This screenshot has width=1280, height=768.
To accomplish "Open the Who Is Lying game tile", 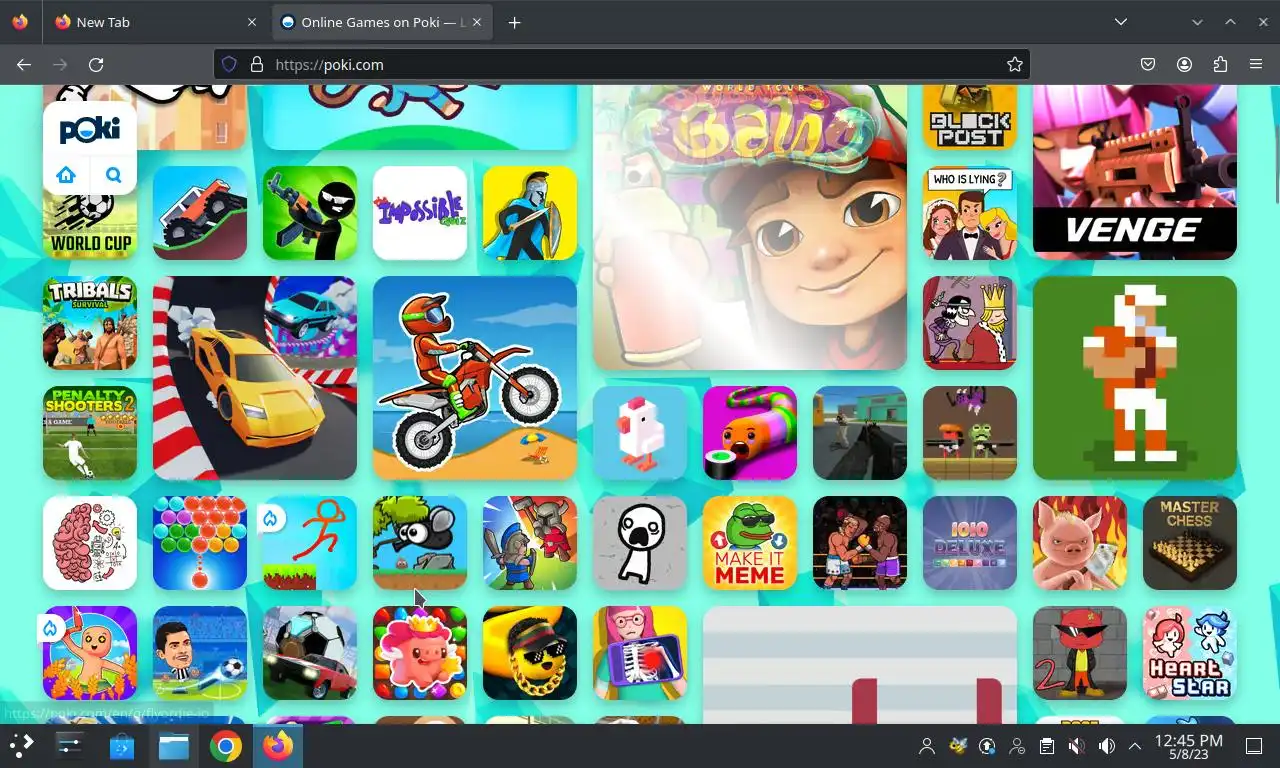I will pos(970,213).
